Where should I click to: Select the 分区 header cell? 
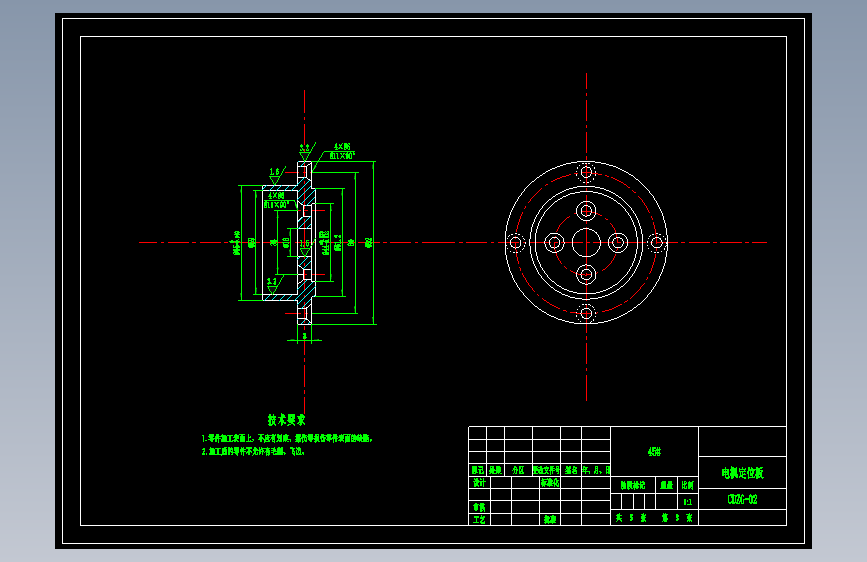point(518,470)
